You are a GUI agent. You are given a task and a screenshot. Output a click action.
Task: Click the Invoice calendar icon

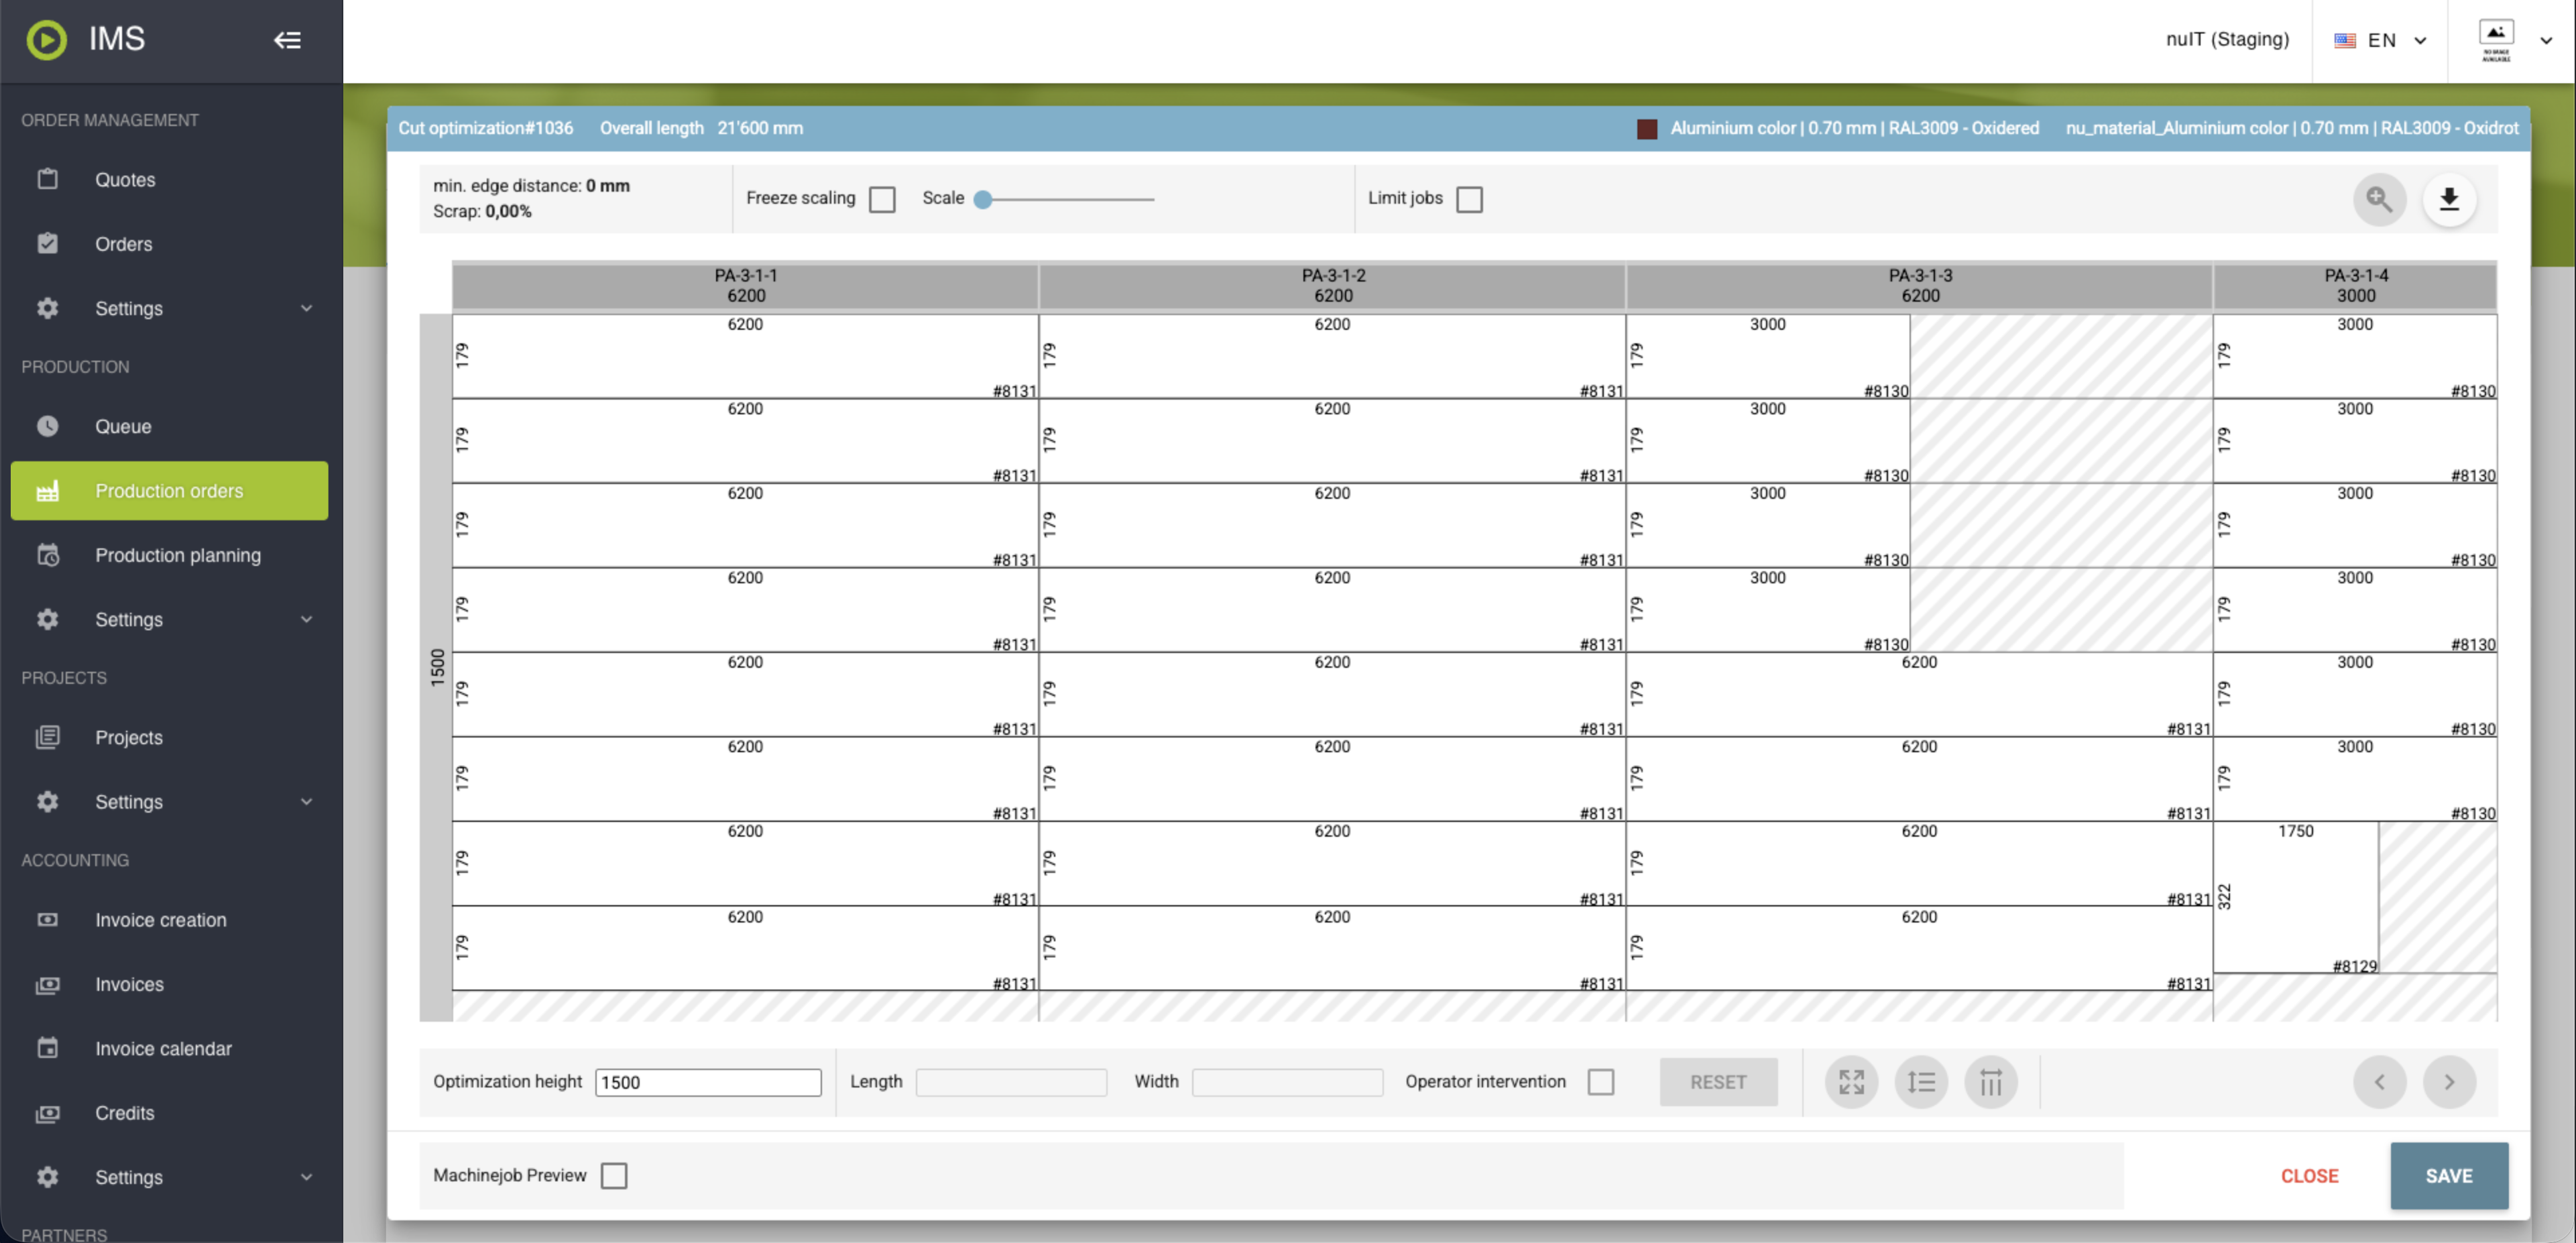[47, 1048]
